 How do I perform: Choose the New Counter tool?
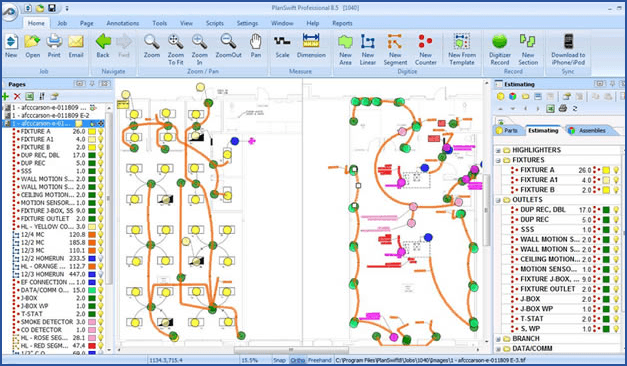(x=425, y=49)
